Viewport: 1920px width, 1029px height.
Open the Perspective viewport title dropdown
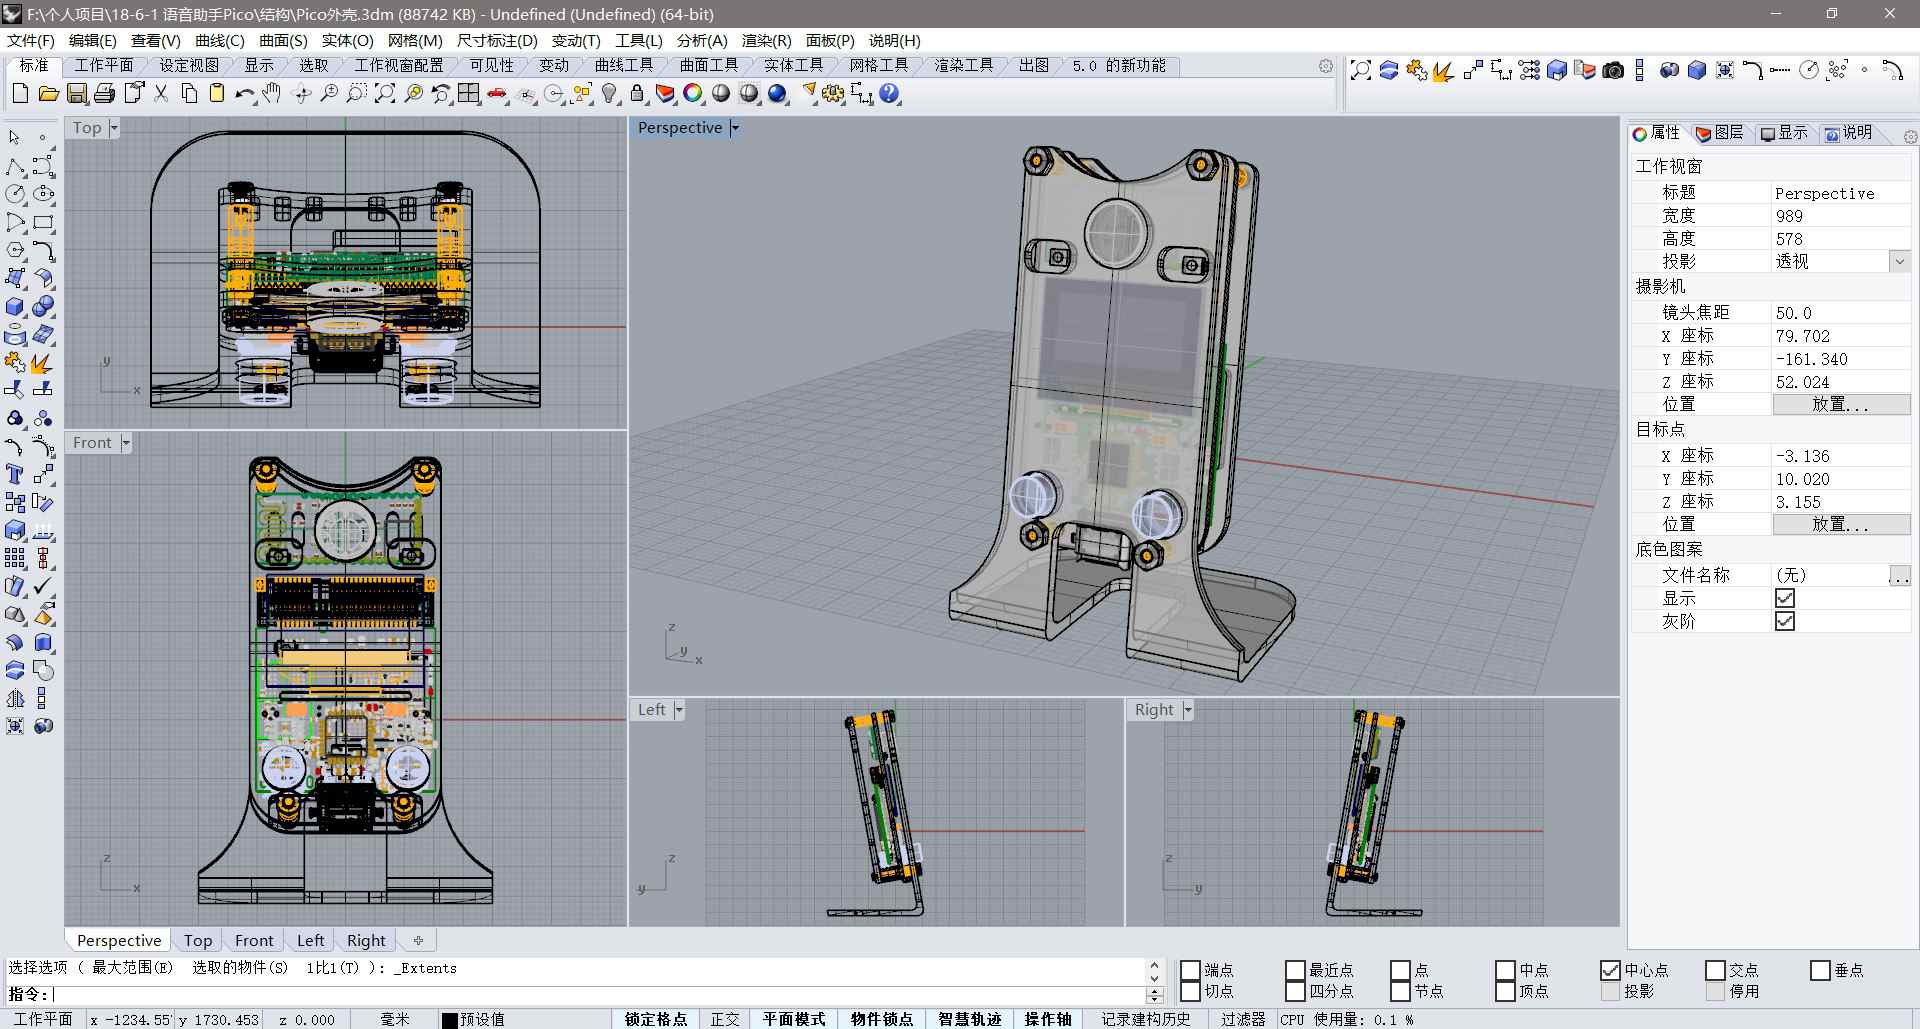735,128
